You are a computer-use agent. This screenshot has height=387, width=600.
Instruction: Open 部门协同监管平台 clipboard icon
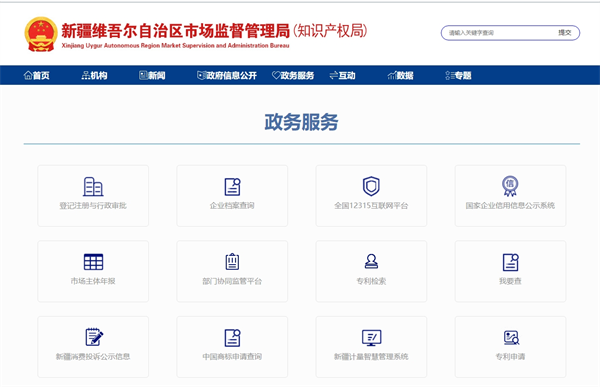click(232, 261)
